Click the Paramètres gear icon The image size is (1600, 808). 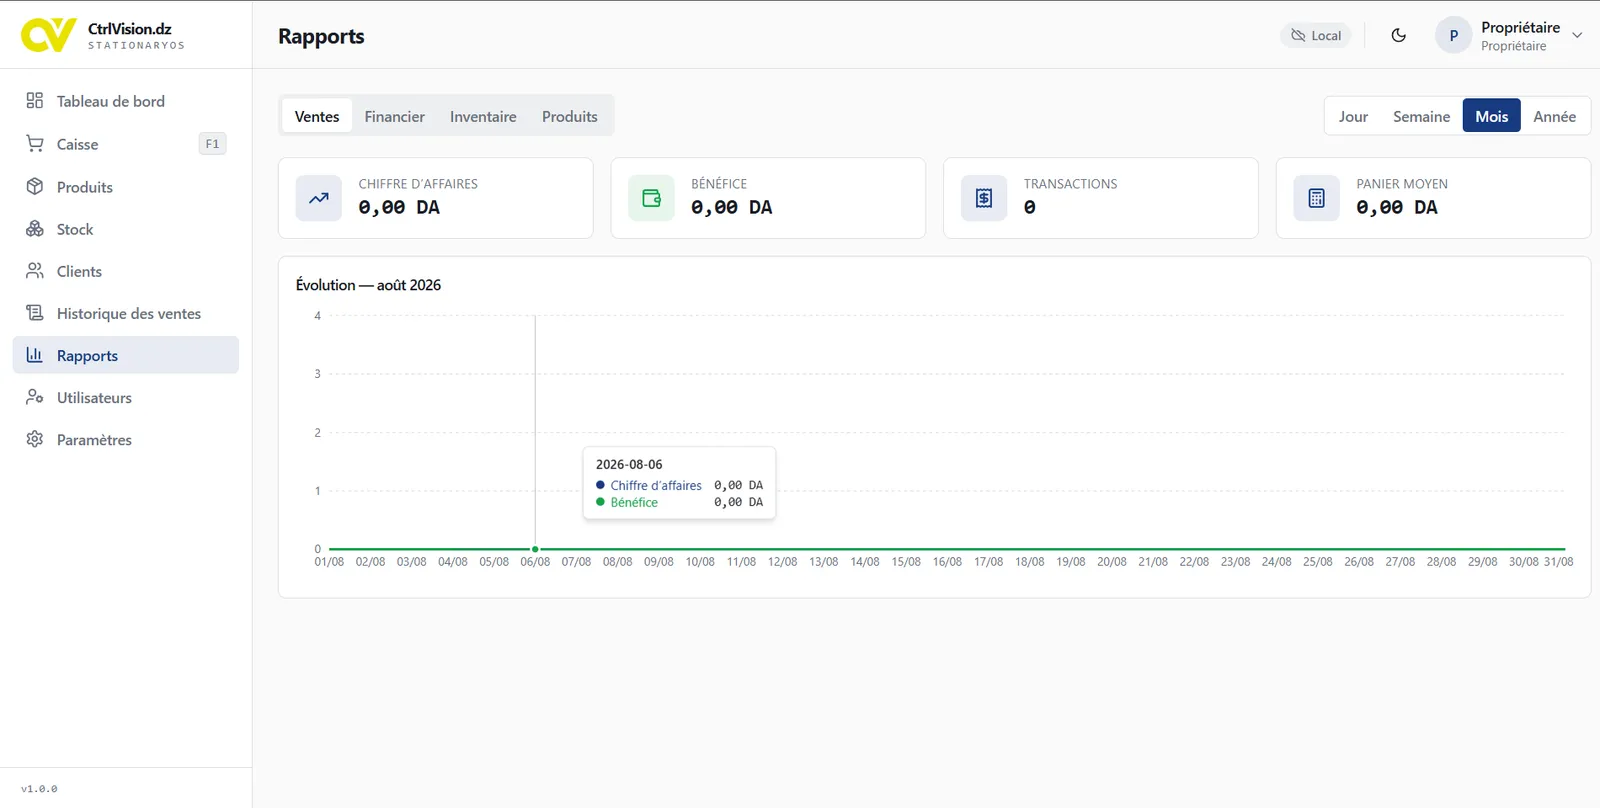[35, 438]
